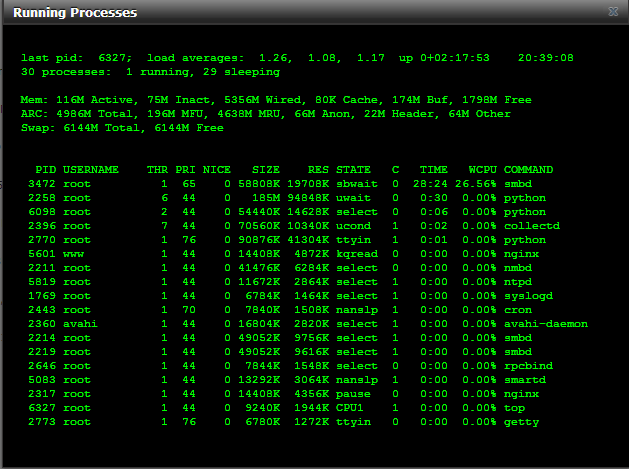
Task: Click the uptime text 0+02:17:53
Action: point(455,58)
